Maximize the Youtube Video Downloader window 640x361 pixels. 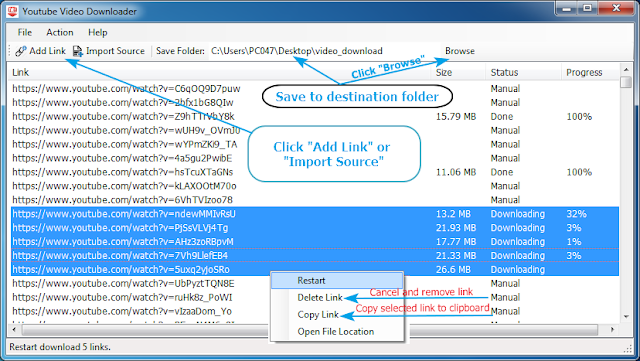[587, 8]
